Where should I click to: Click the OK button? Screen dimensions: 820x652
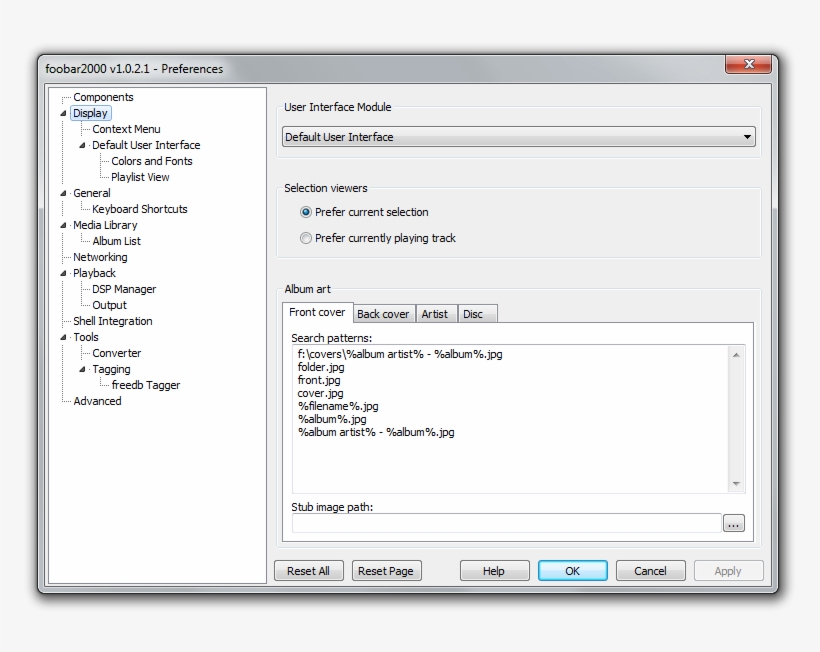[572, 570]
